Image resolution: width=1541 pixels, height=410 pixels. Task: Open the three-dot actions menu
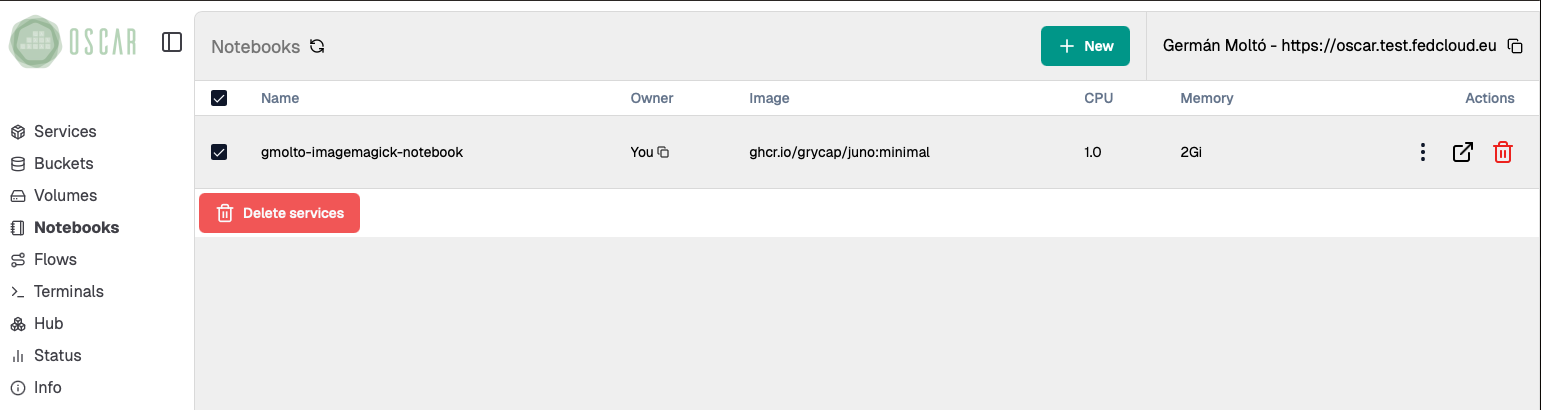click(x=1422, y=153)
